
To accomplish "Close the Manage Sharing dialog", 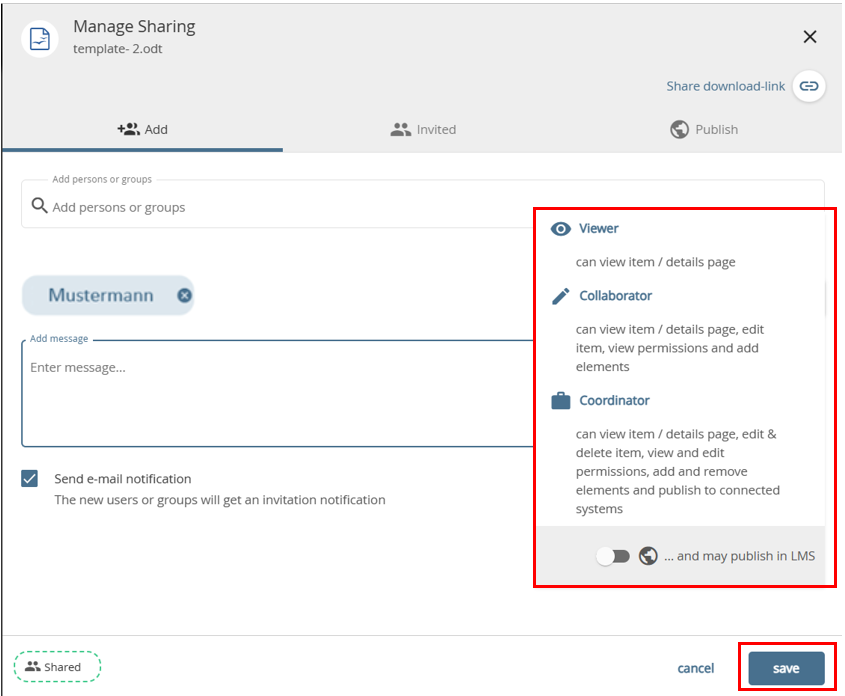I will [810, 37].
